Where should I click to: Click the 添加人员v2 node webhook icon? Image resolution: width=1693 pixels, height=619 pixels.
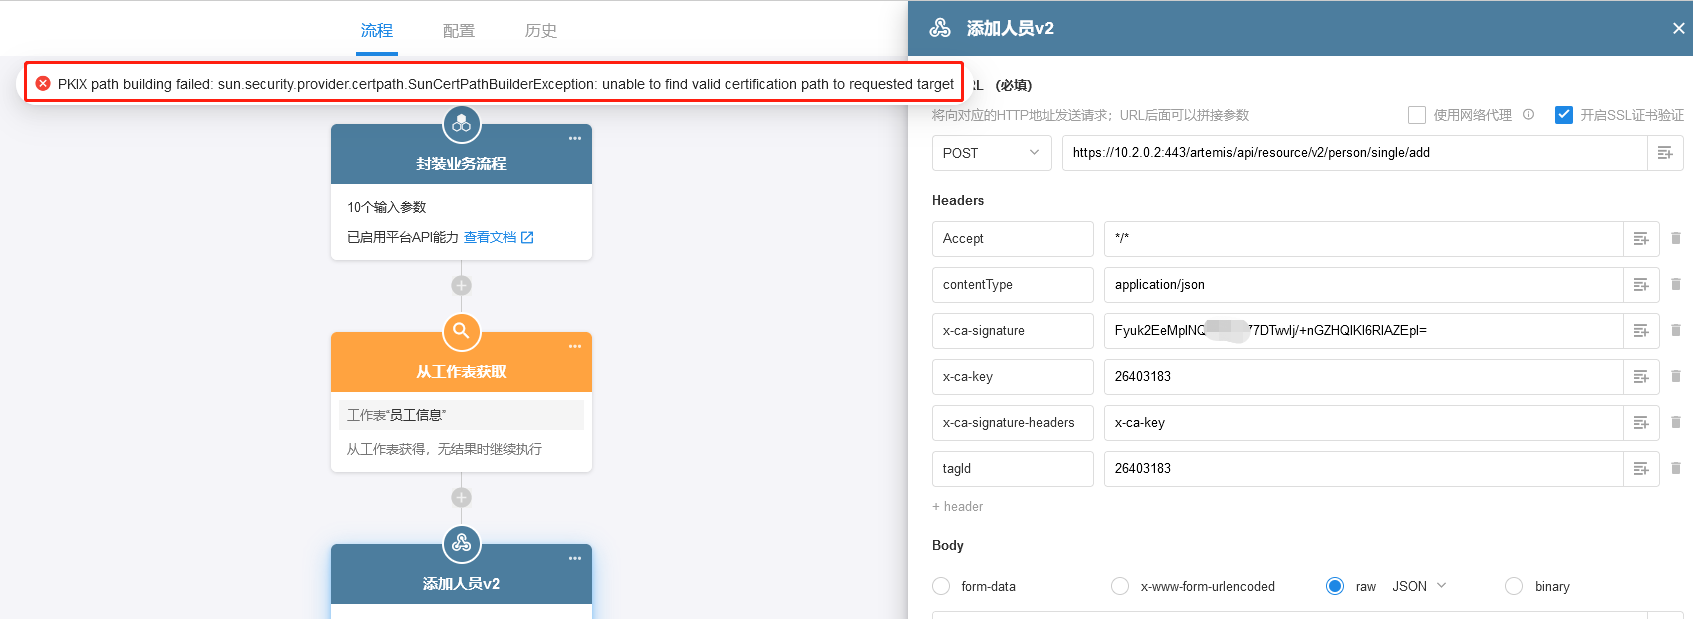click(x=462, y=543)
